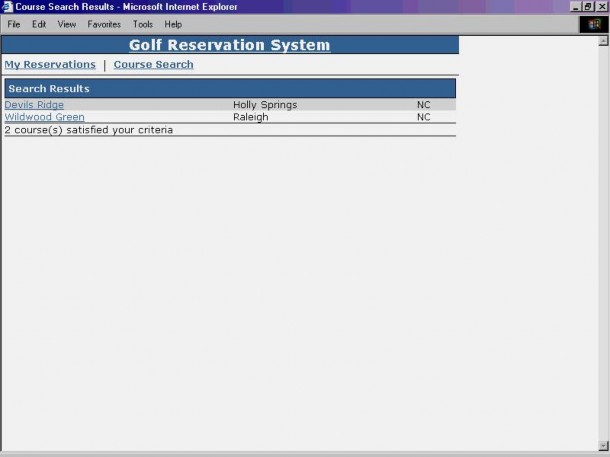Open the Devils Ridge course

click(x=34, y=105)
